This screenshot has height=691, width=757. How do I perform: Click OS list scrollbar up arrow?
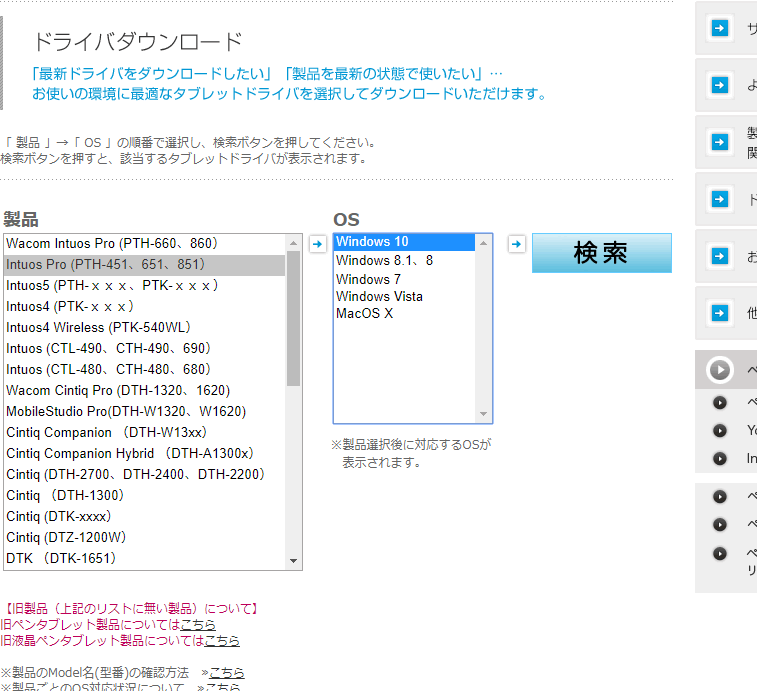click(x=483, y=243)
